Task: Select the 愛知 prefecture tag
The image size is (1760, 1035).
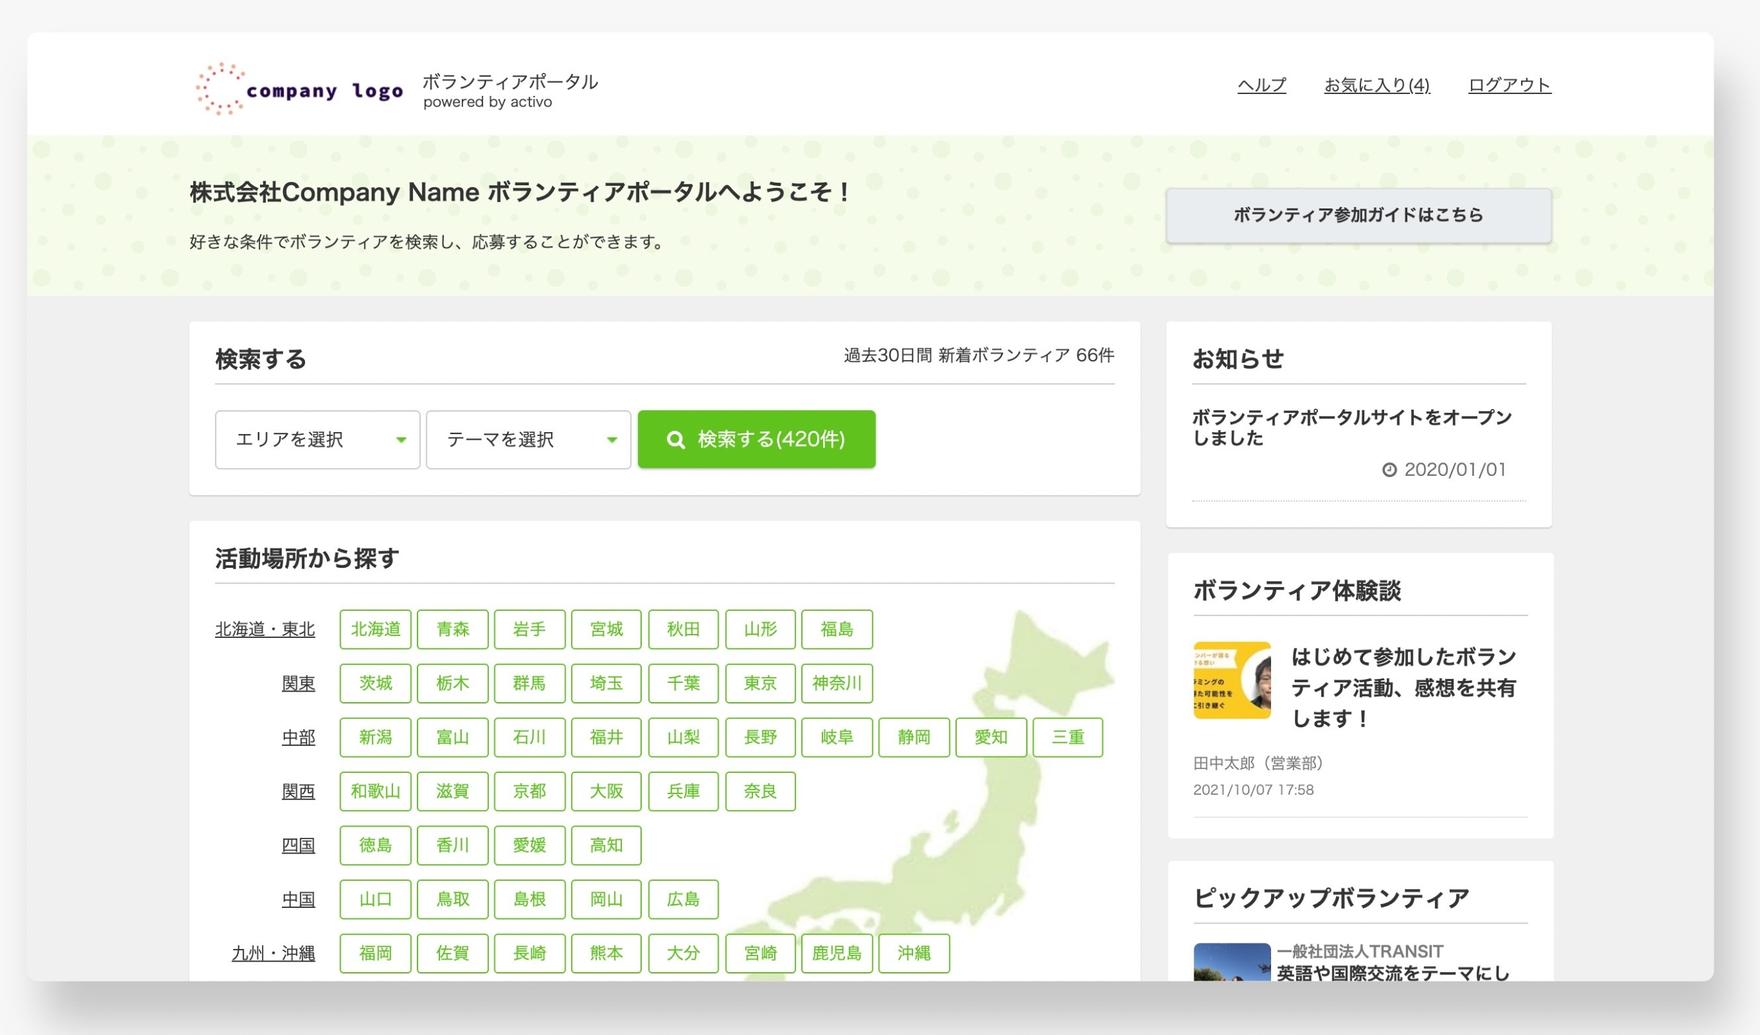Action: click(x=990, y=737)
